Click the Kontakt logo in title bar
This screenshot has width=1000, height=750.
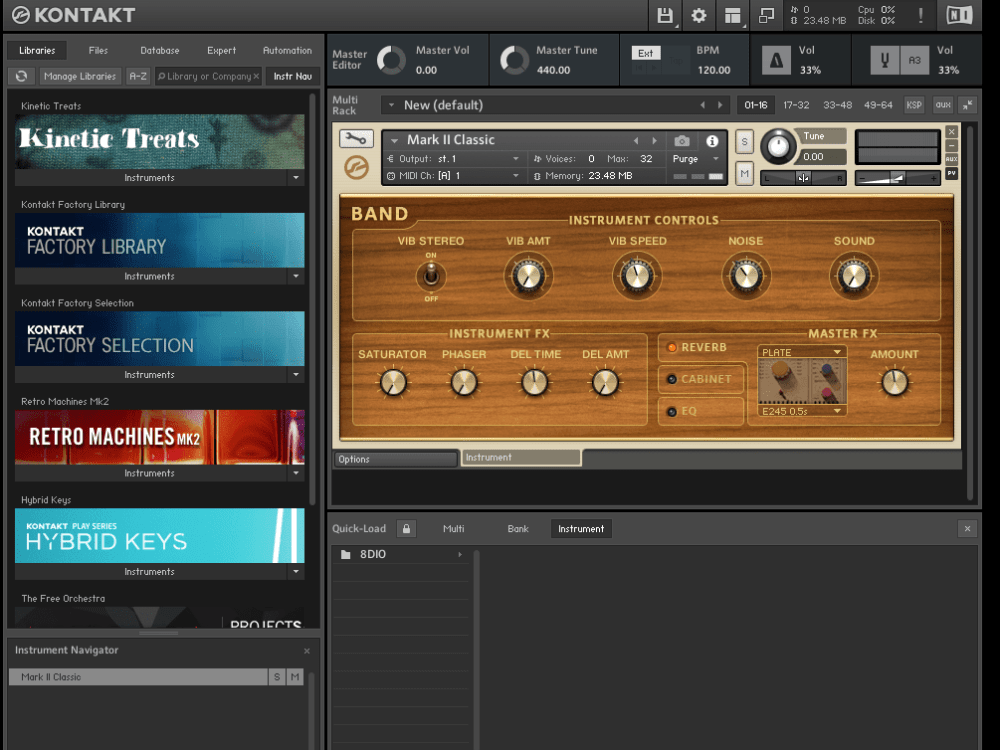pos(20,15)
